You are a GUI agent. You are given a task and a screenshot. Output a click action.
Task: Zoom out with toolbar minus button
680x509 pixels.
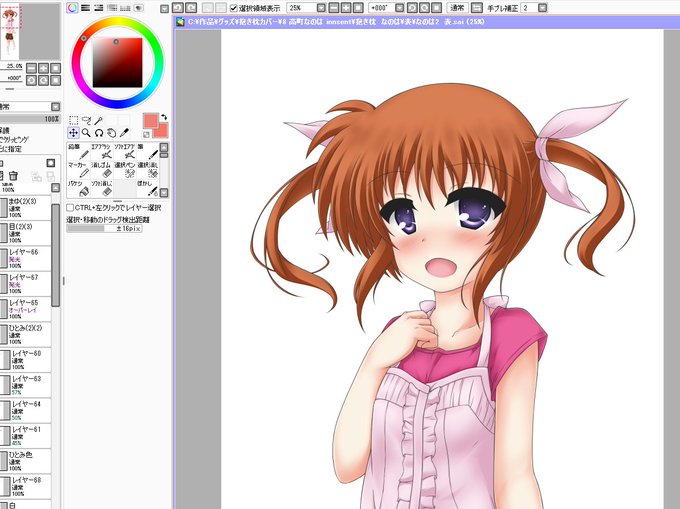click(333, 8)
